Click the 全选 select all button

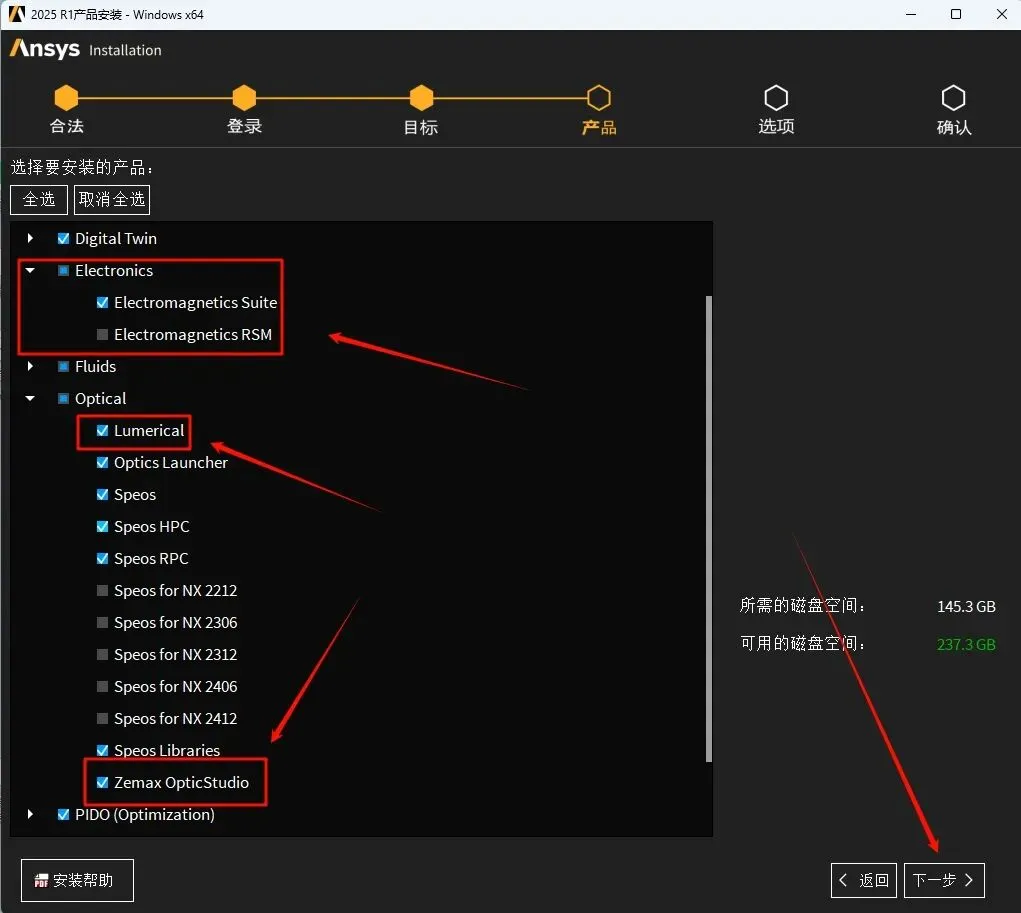(x=39, y=199)
